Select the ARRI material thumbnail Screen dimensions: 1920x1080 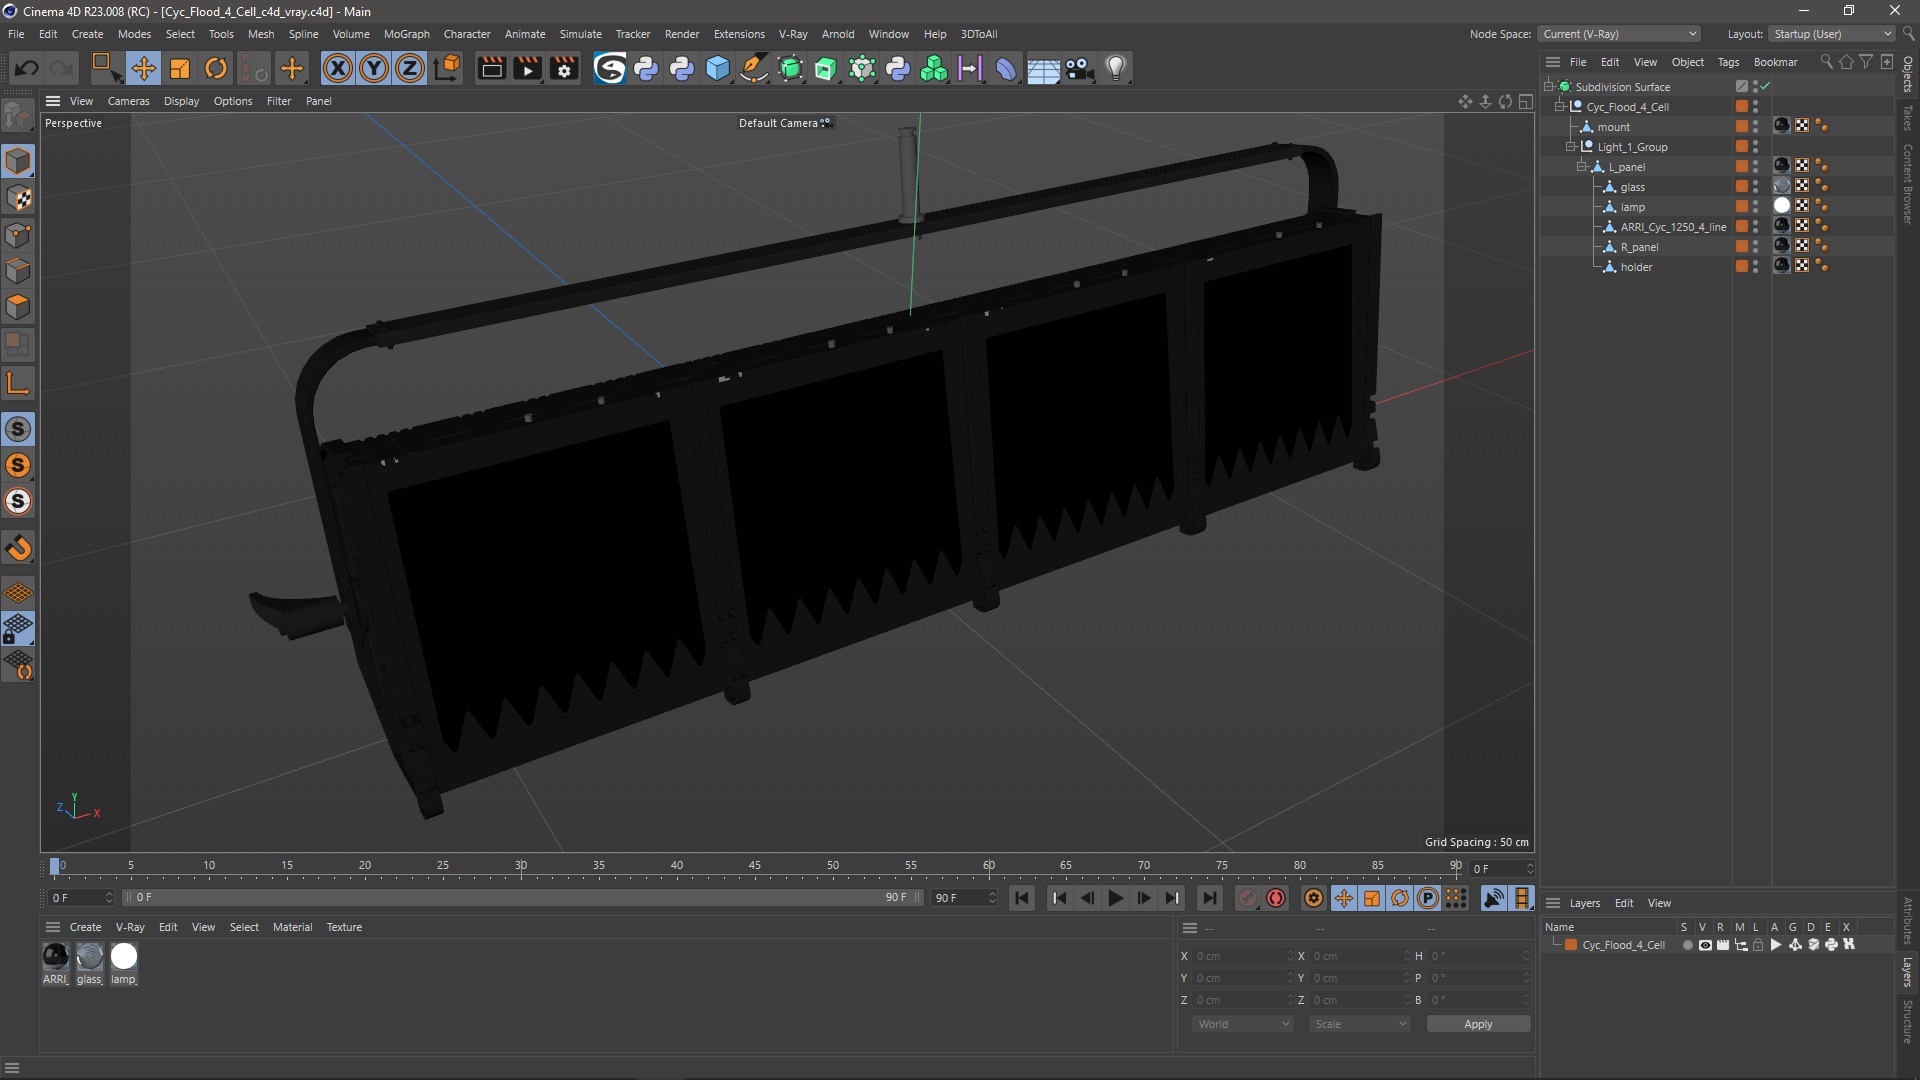(x=56, y=957)
